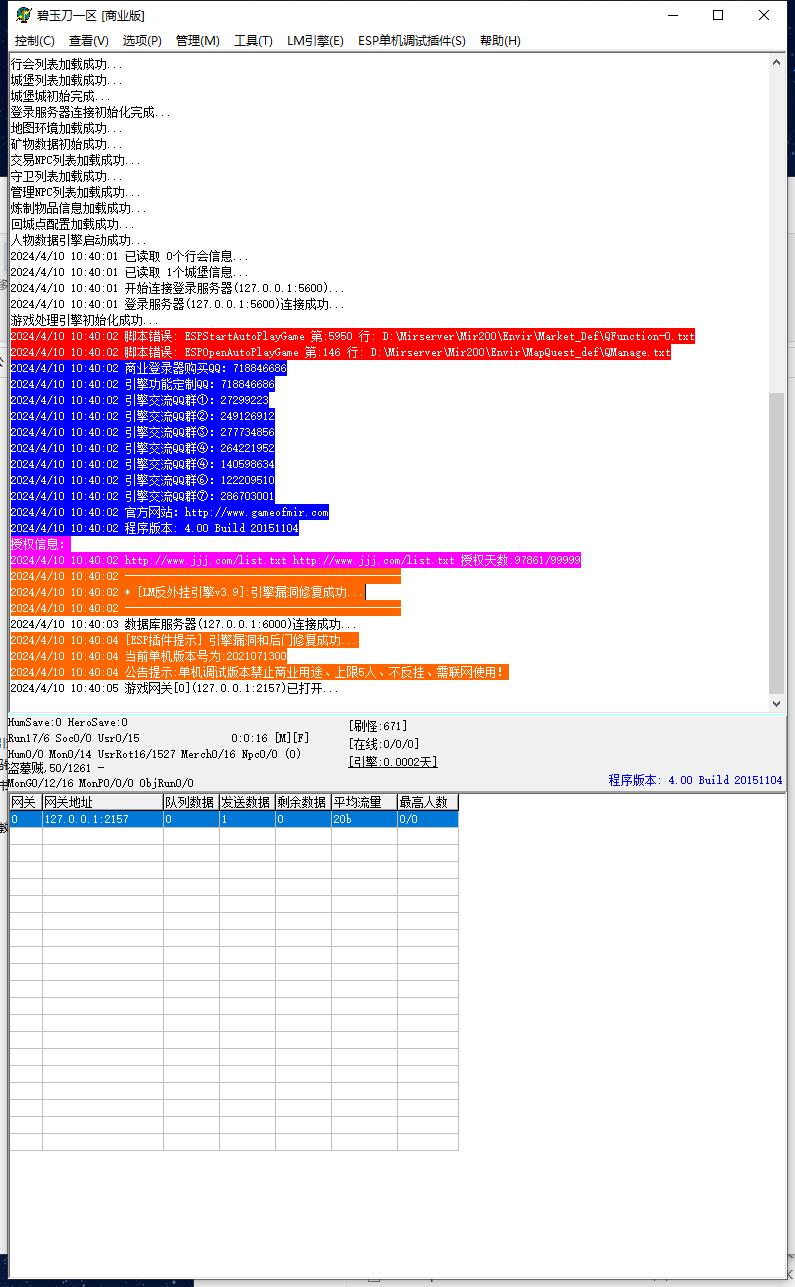Click the 游戏网关[0](127.0.0.1:2157)已打开 line
The image size is (795, 1287).
[174, 688]
